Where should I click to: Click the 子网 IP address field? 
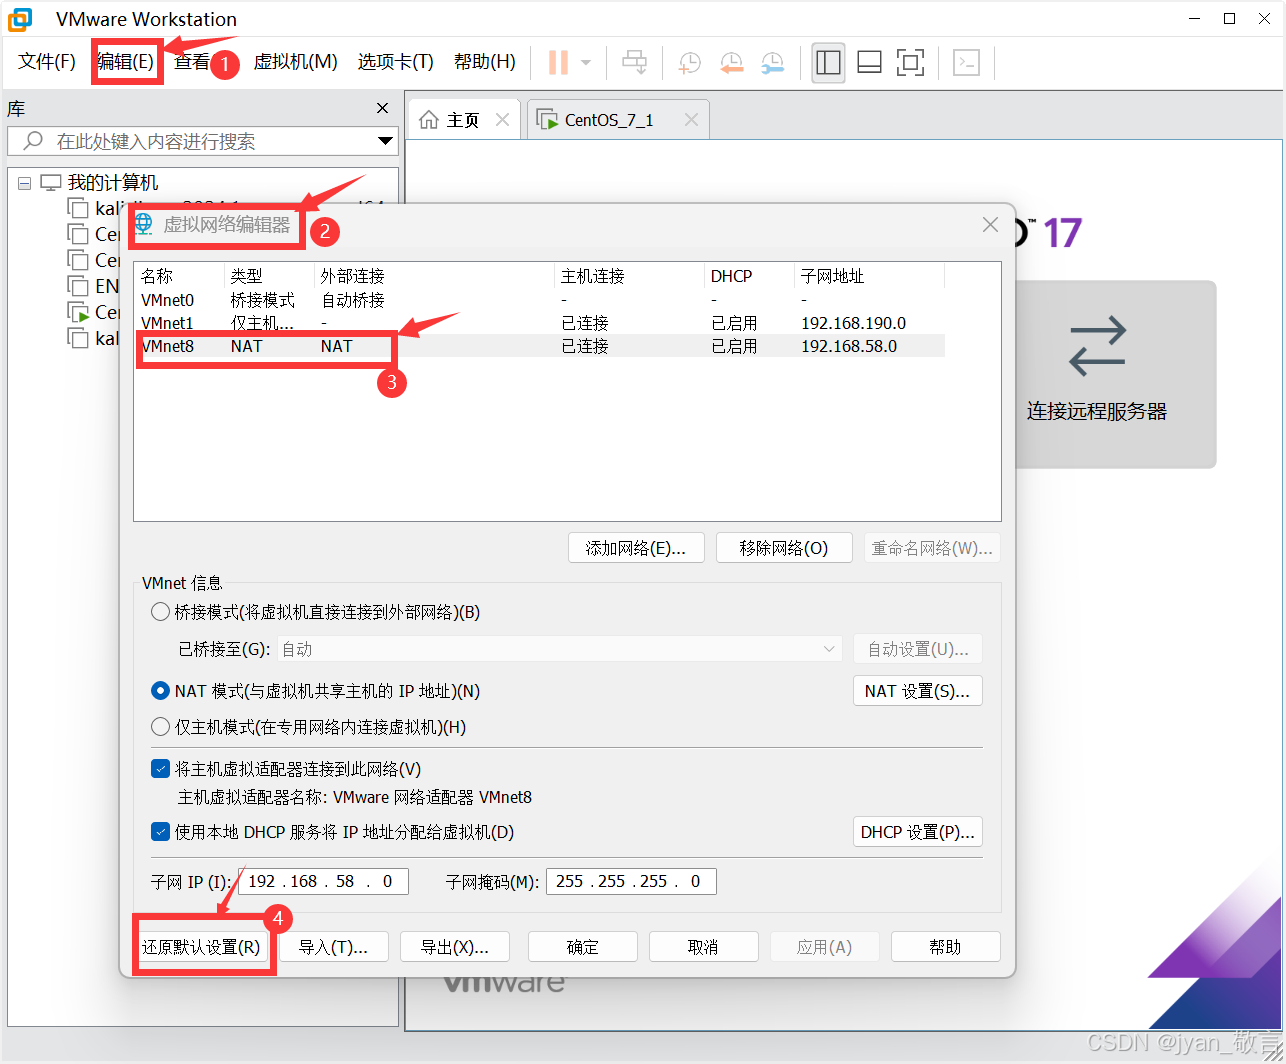tap(323, 881)
